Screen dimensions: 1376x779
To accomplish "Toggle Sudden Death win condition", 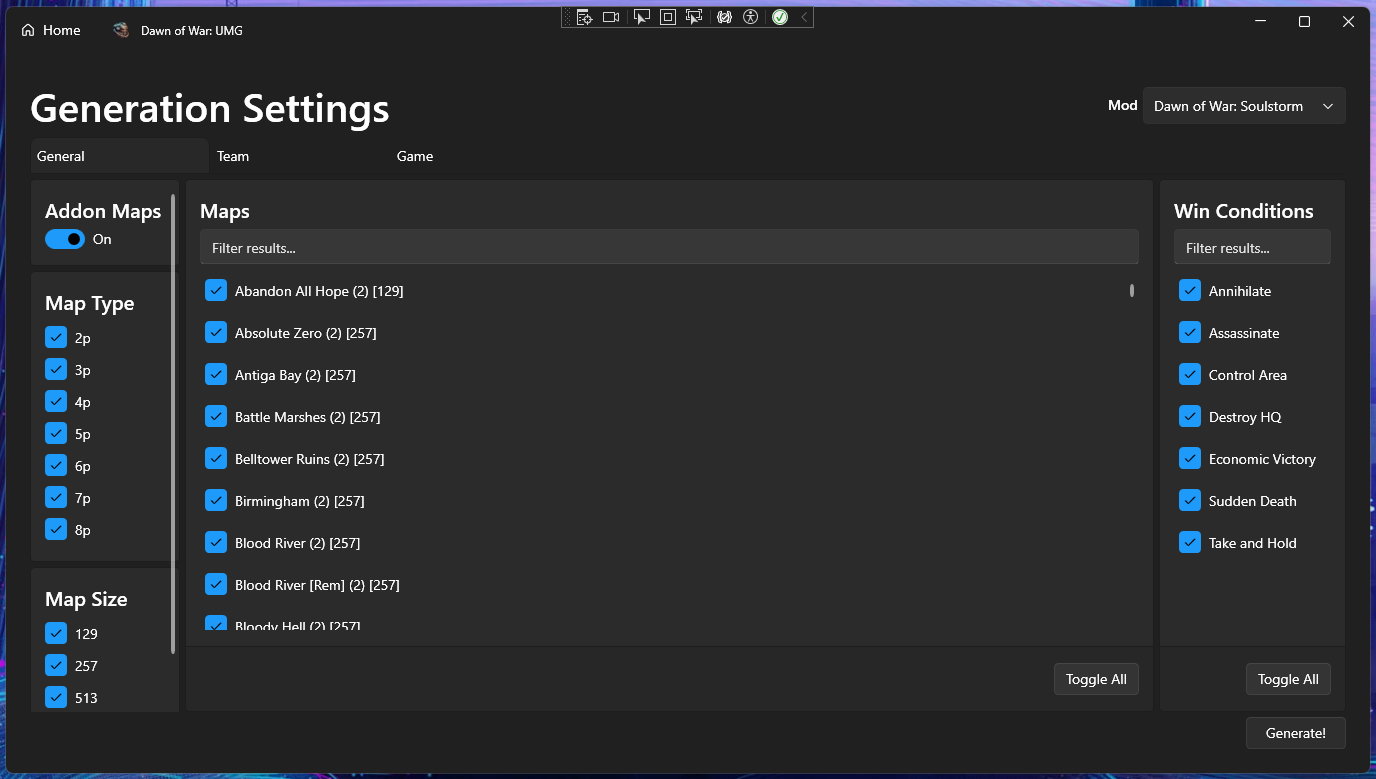I will tap(1190, 500).
